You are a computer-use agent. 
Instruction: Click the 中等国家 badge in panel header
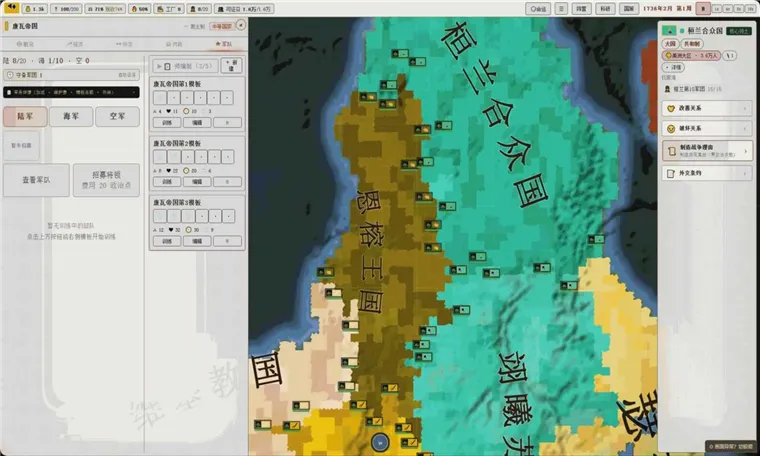point(222,26)
